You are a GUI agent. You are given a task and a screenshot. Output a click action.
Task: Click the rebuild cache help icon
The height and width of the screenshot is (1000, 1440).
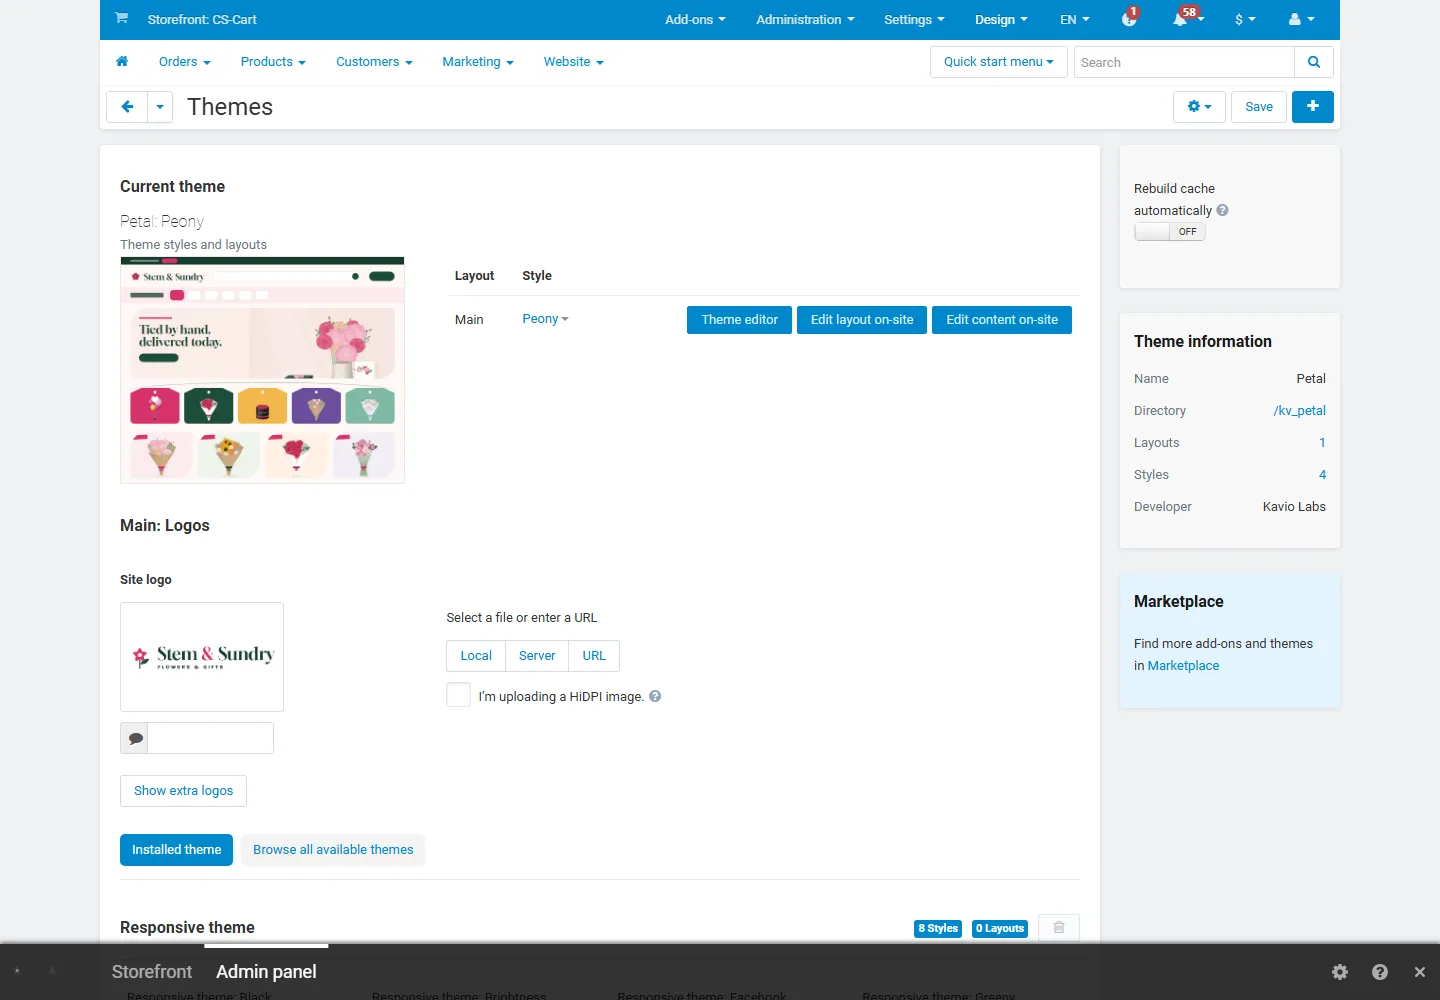tap(1223, 210)
